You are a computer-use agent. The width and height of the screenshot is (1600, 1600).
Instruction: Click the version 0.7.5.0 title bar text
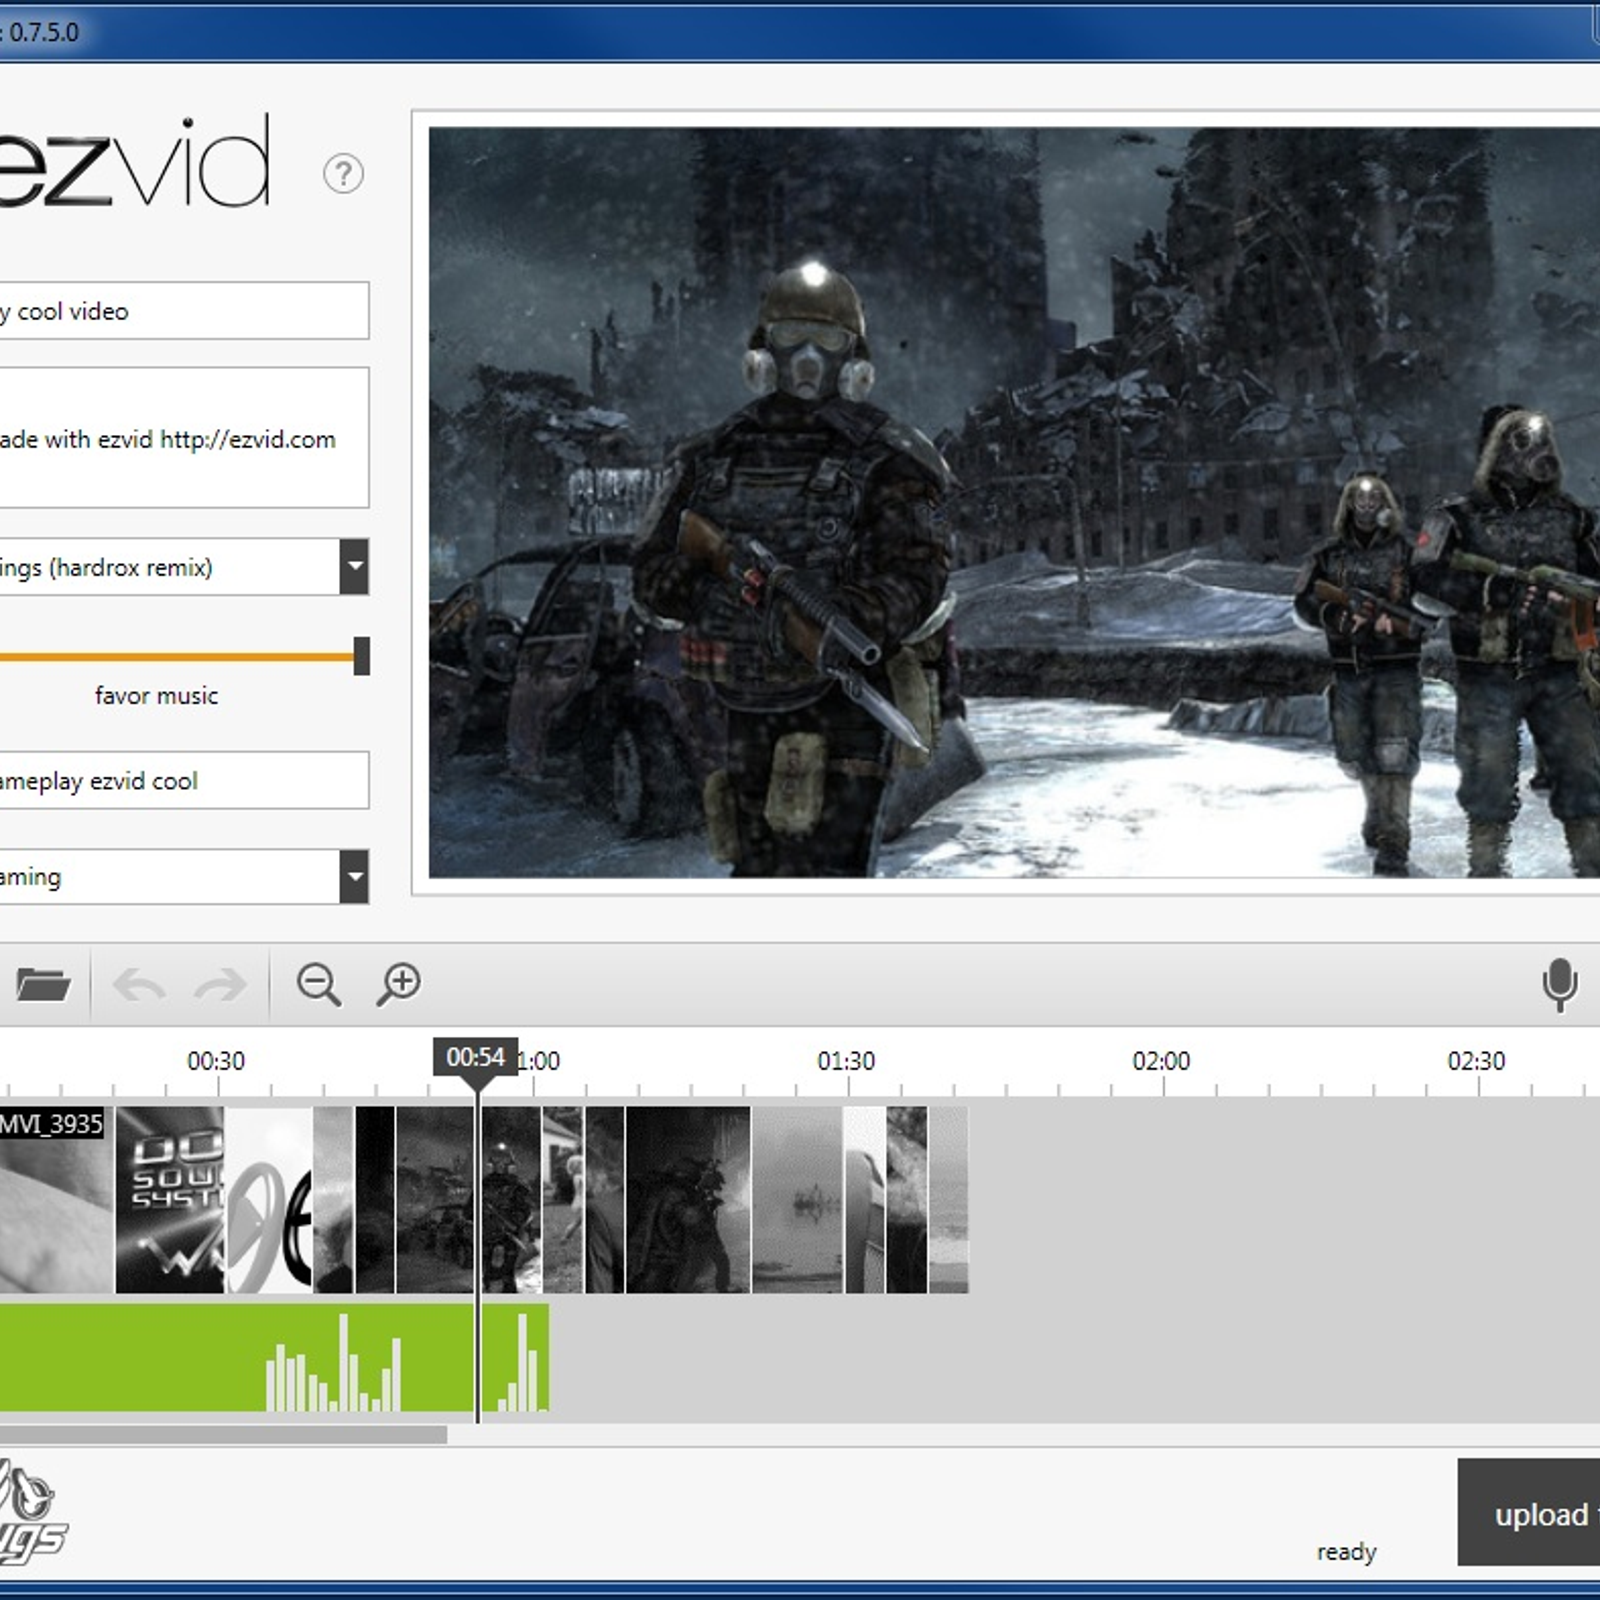(40, 32)
